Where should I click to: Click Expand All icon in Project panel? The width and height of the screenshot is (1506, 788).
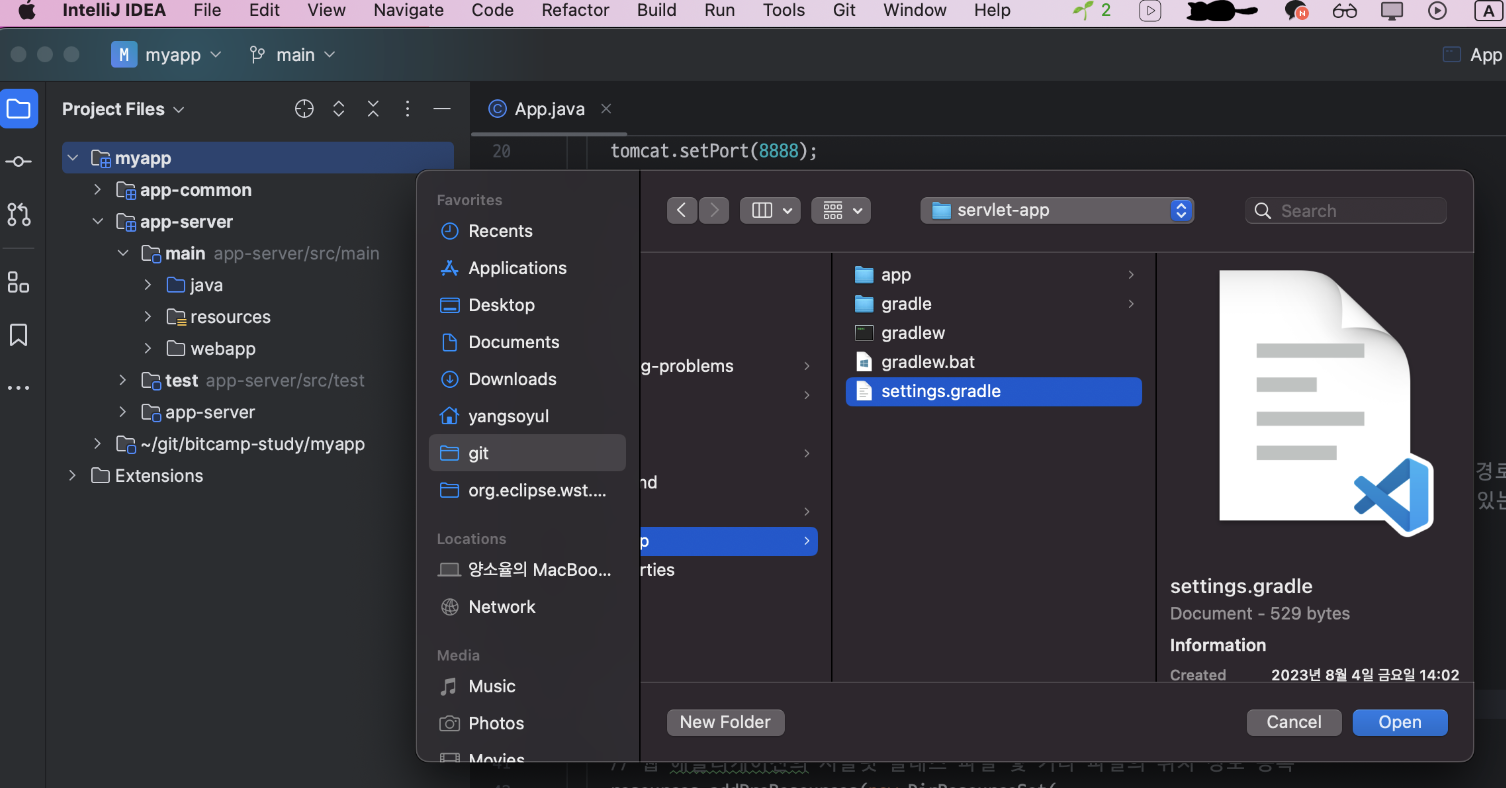pyautogui.click(x=339, y=109)
